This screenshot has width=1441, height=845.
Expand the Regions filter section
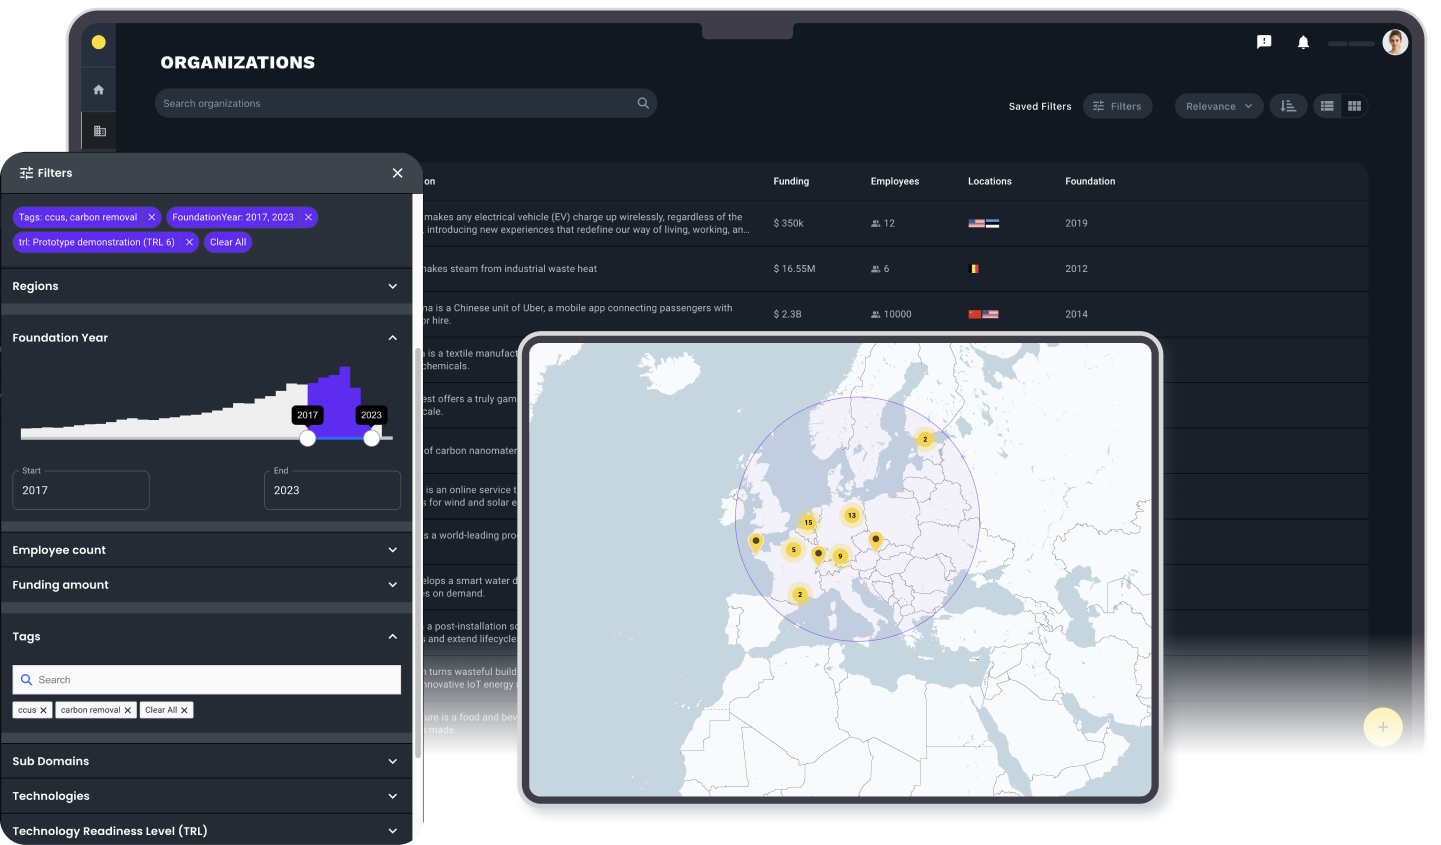click(x=392, y=286)
